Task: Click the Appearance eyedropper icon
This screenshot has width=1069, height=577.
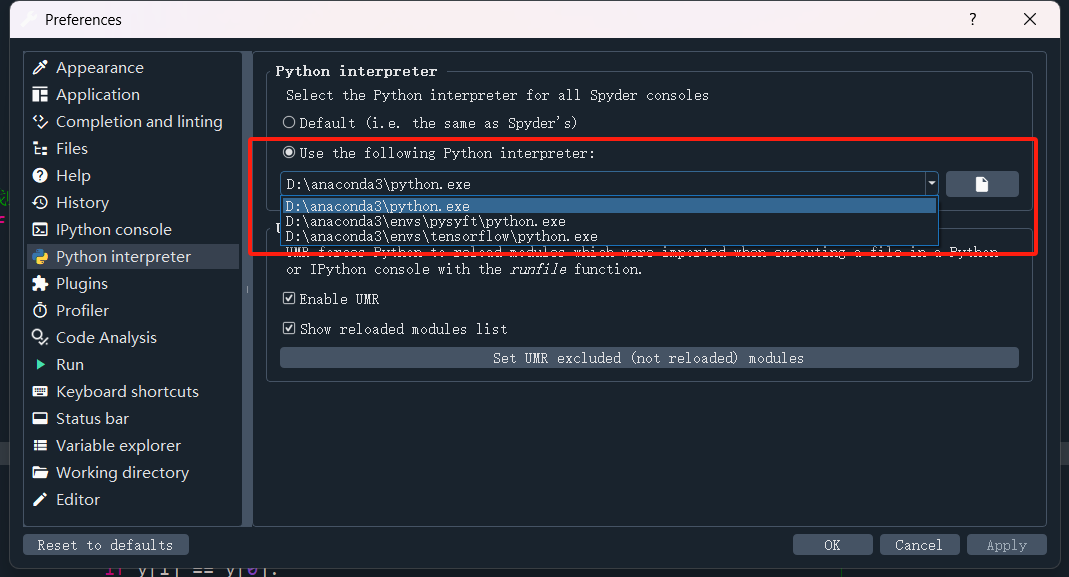Action: coord(40,68)
